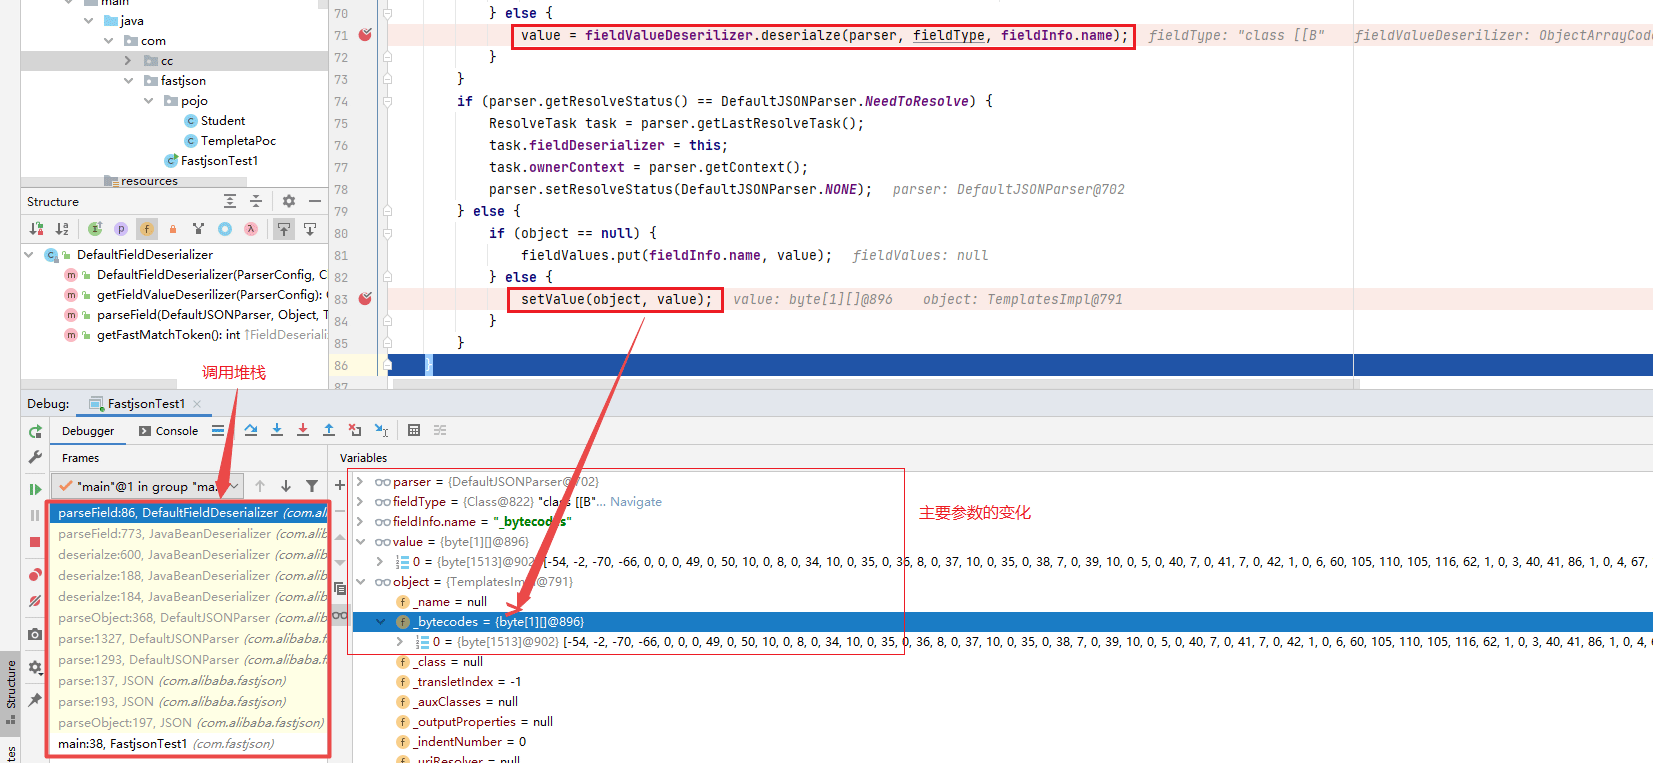The image size is (1656, 770).
Task: Collapse the fastjson package folder
Action: click(128, 81)
